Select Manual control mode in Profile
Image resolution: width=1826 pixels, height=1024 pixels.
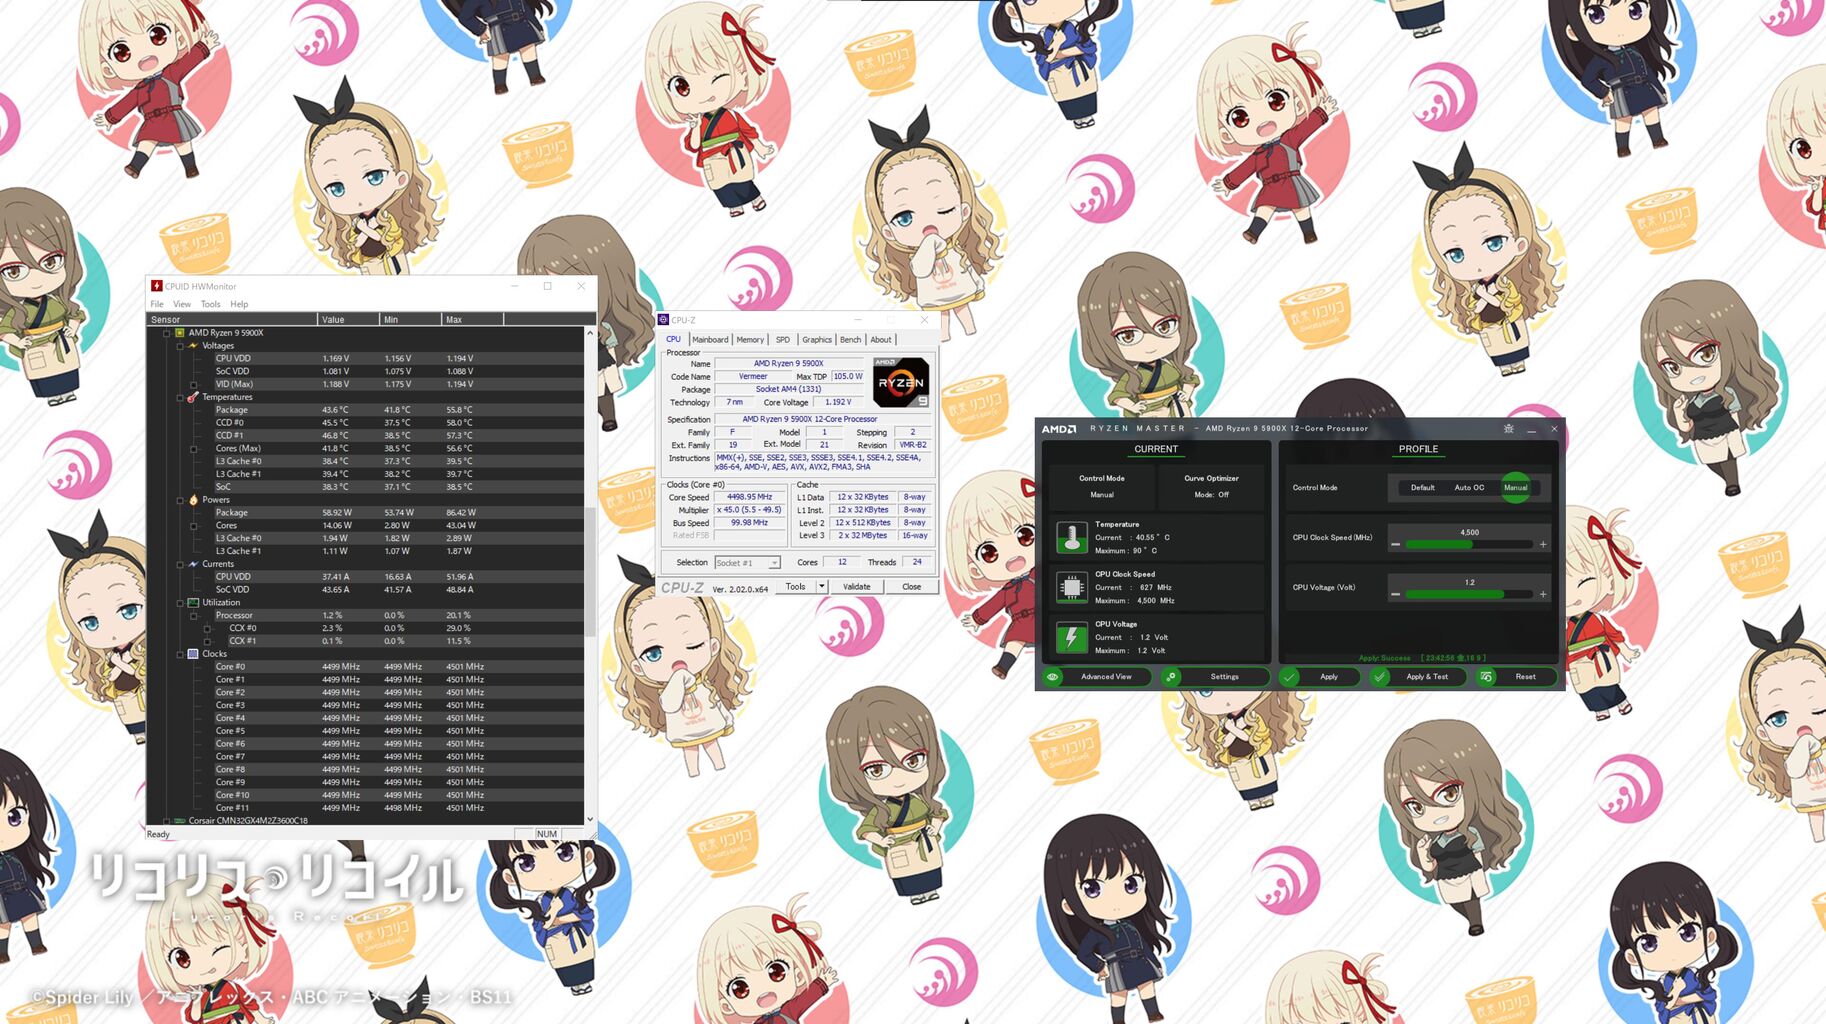[1516, 488]
